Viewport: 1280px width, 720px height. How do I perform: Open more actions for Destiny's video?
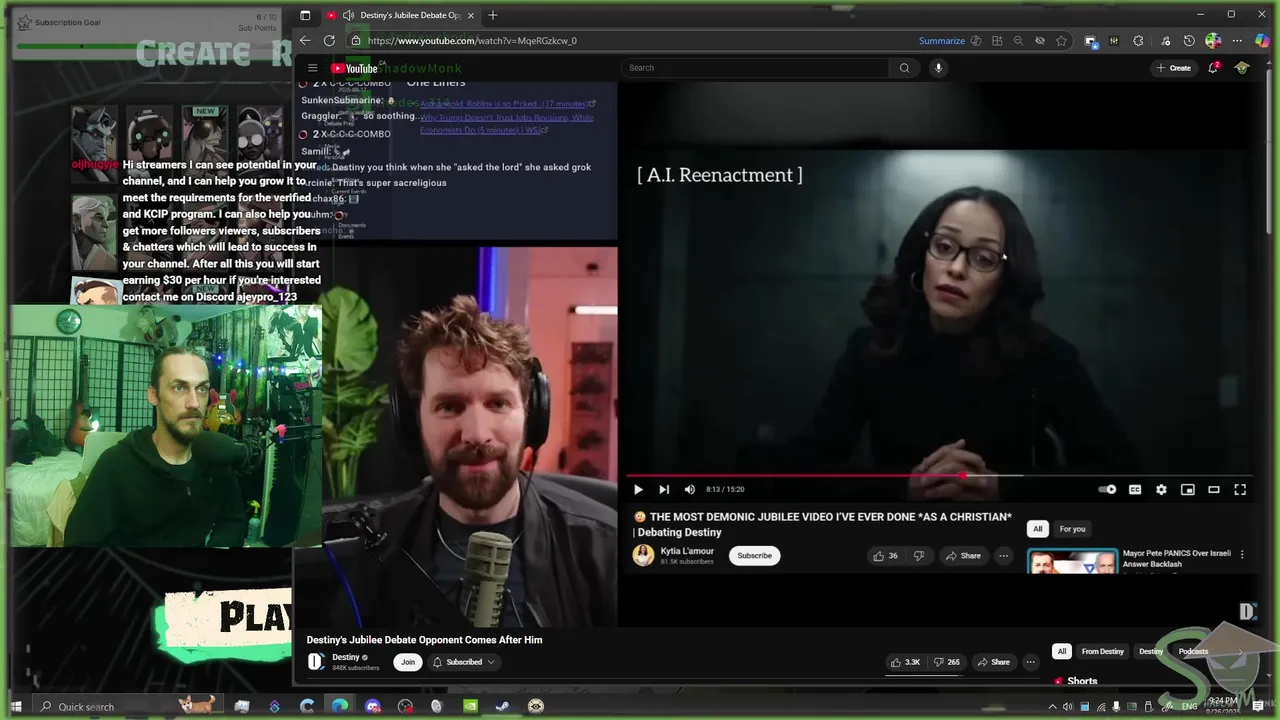click(1030, 662)
